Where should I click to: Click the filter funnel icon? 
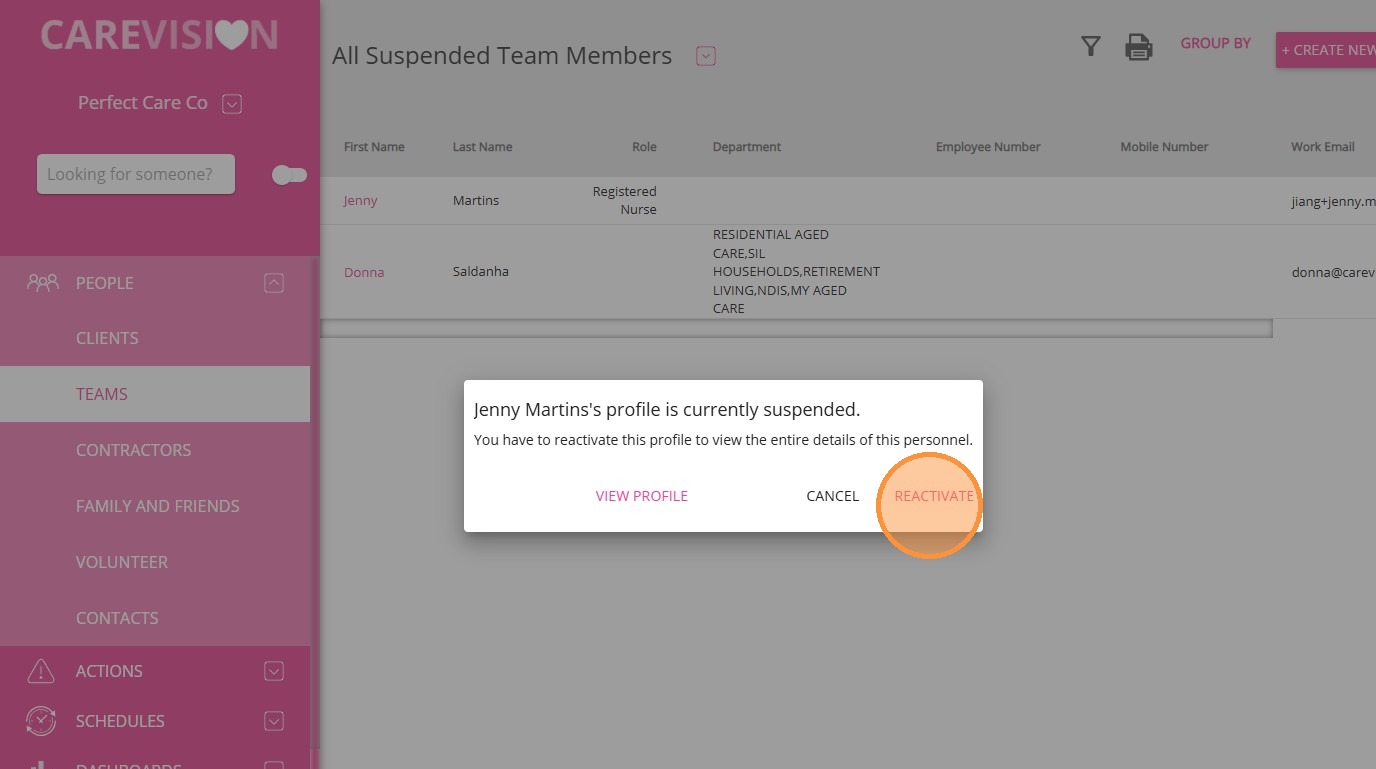(x=1091, y=46)
